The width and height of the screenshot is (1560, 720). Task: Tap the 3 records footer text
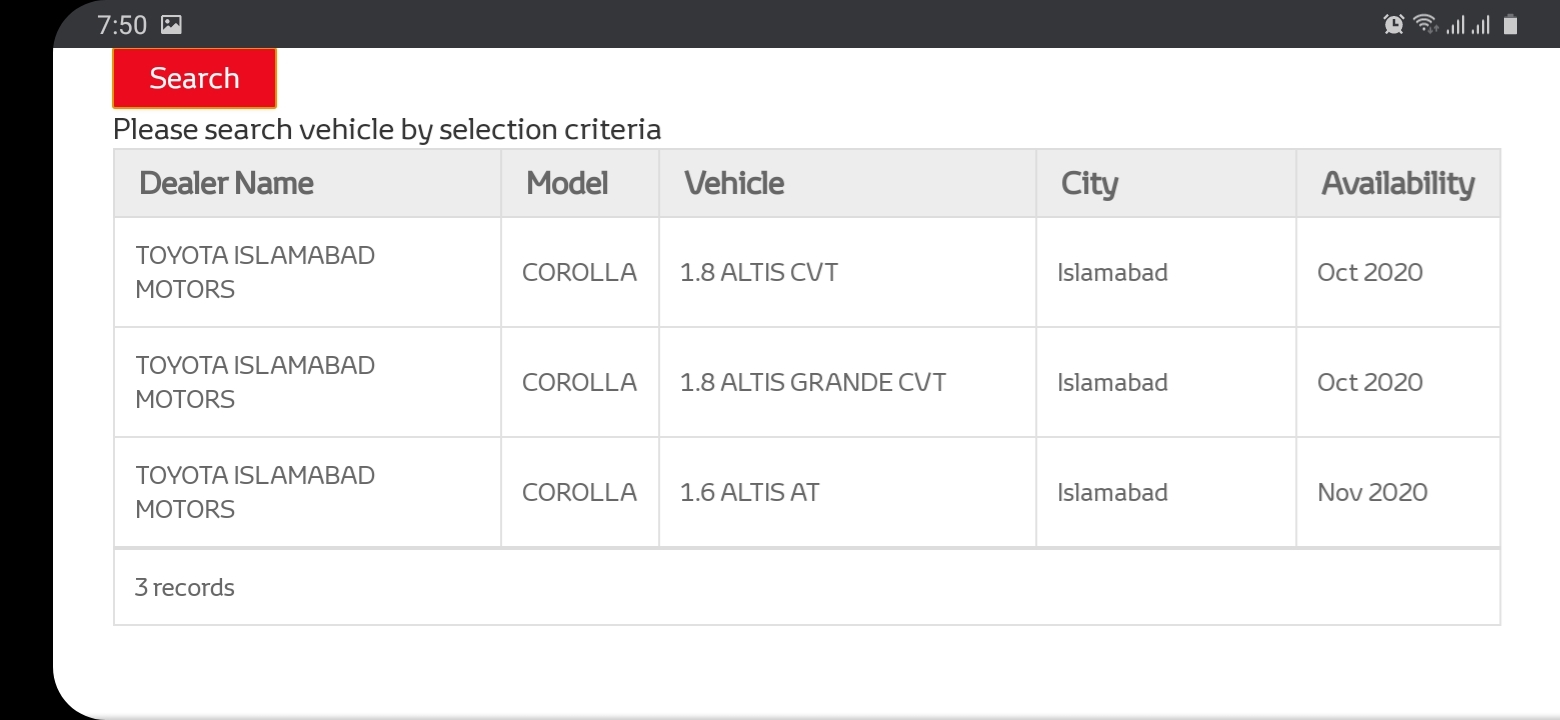click(x=185, y=587)
